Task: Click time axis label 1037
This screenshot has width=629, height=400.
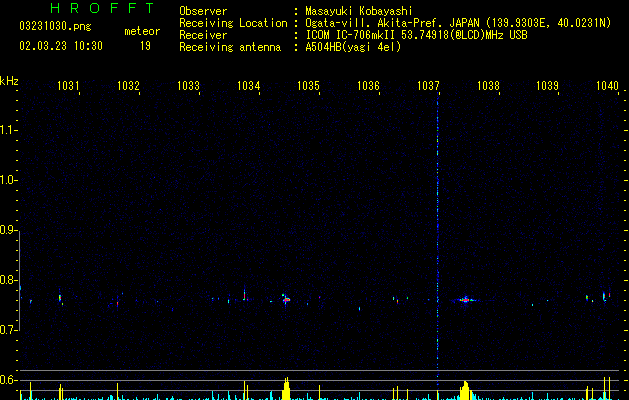Action: [428, 85]
